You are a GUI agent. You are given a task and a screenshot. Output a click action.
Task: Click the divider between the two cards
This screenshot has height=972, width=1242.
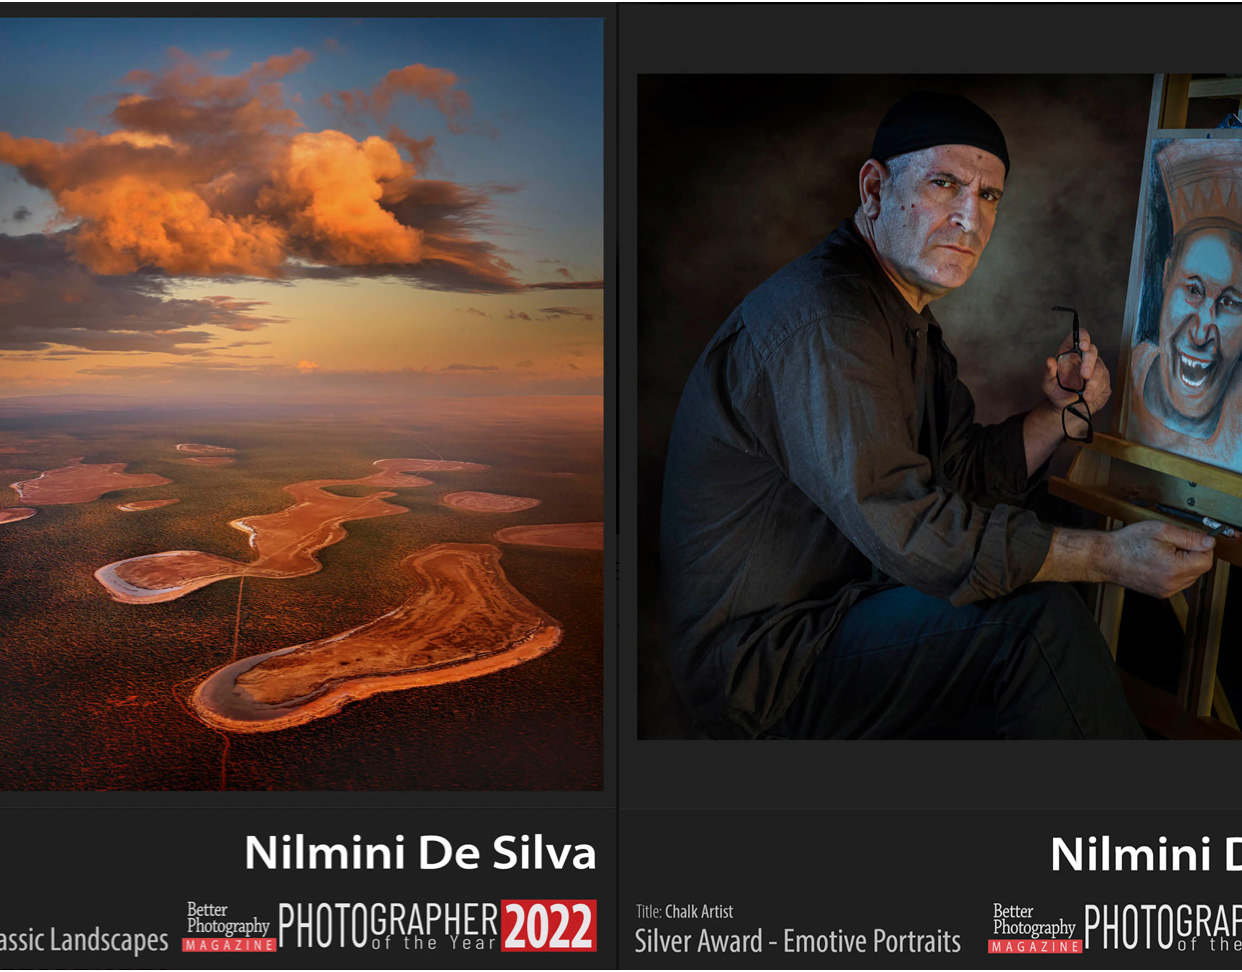click(619, 486)
